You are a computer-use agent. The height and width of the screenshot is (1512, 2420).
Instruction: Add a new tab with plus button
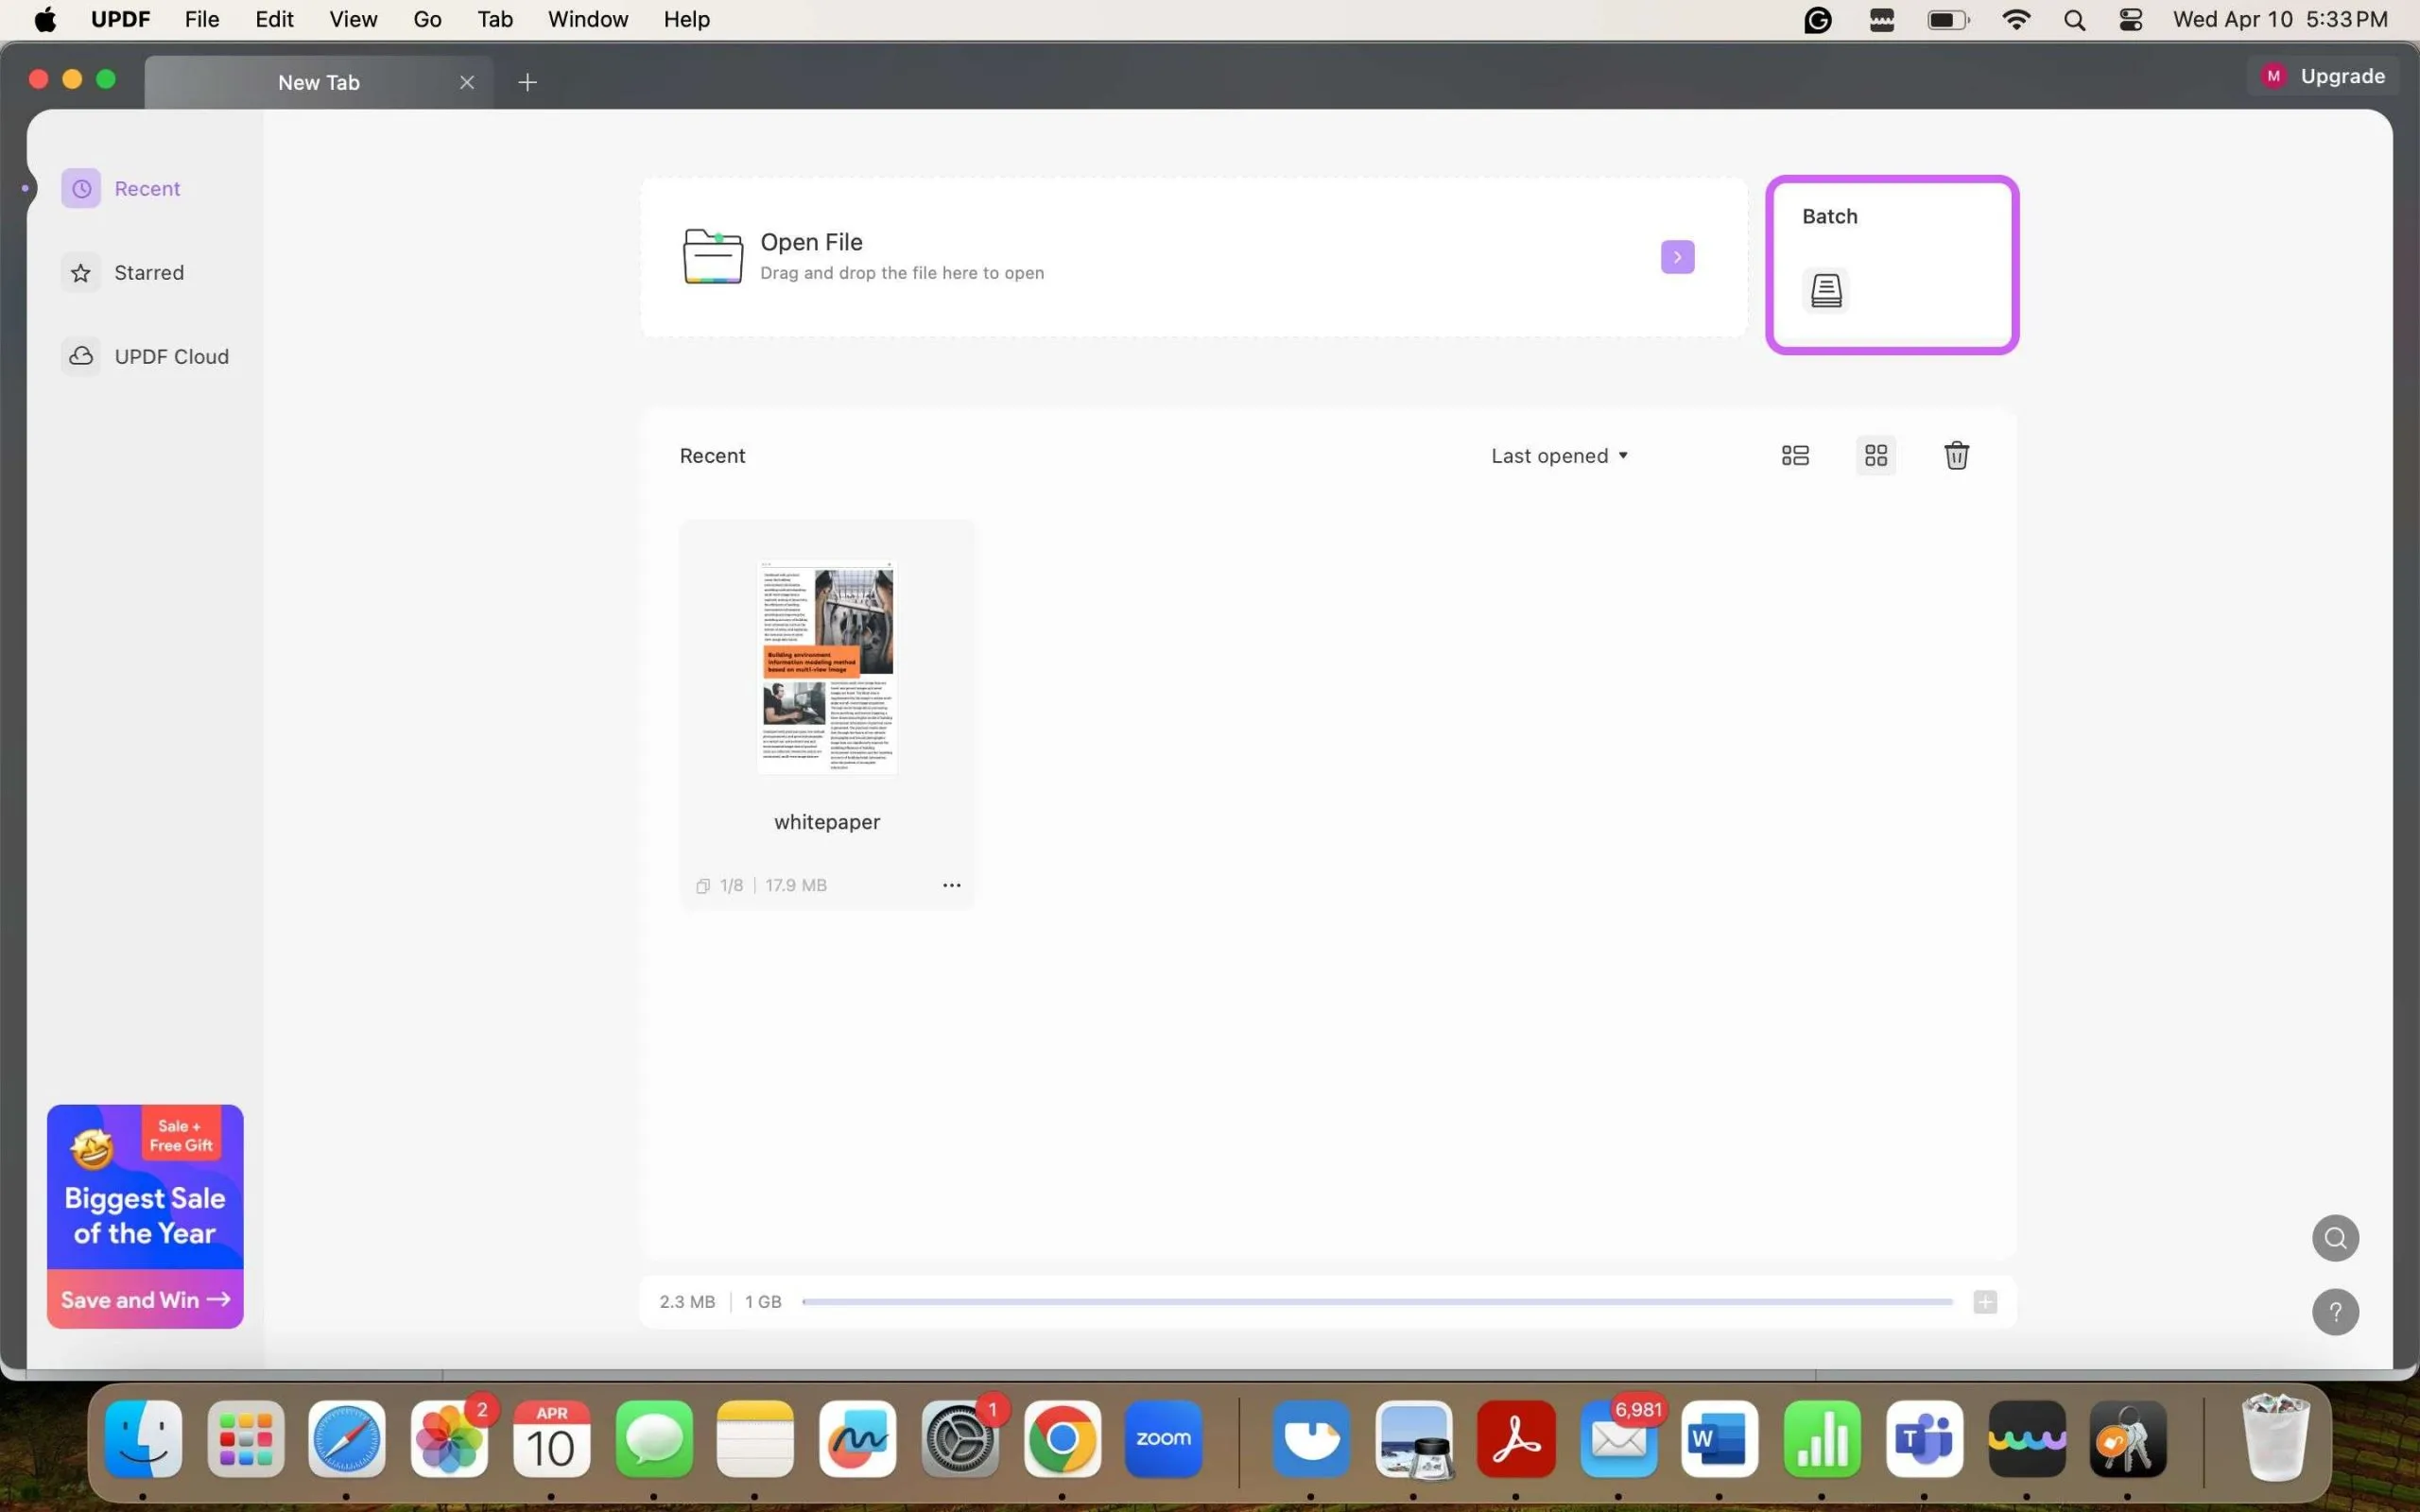pos(528,82)
